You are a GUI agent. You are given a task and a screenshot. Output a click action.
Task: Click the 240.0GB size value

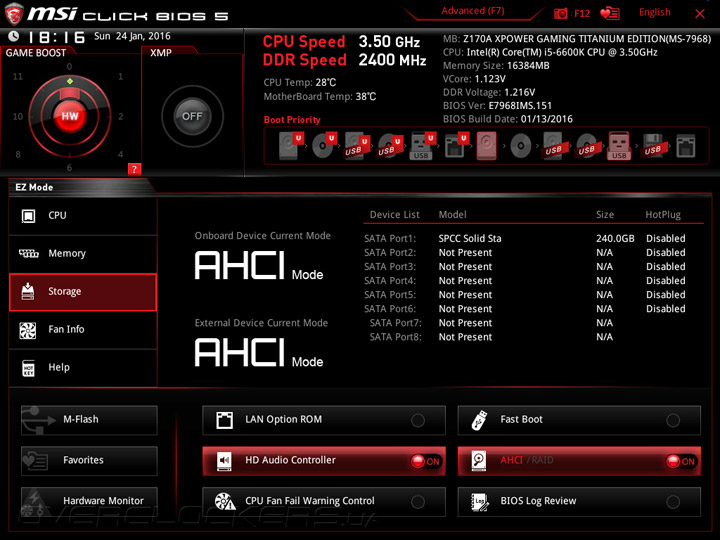click(615, 238)
